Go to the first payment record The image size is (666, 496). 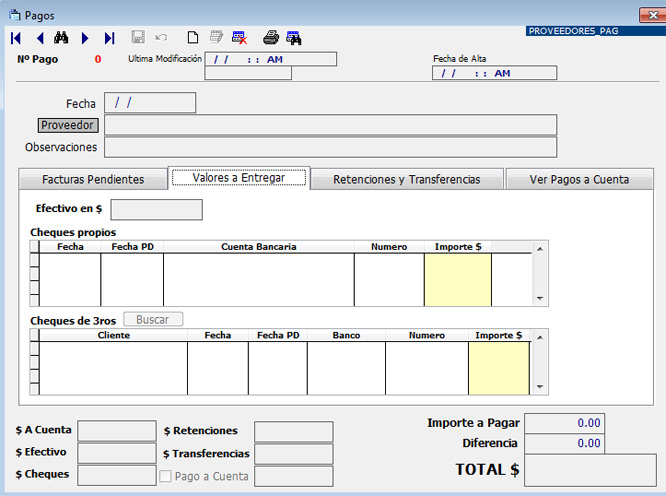coord(16,38)
